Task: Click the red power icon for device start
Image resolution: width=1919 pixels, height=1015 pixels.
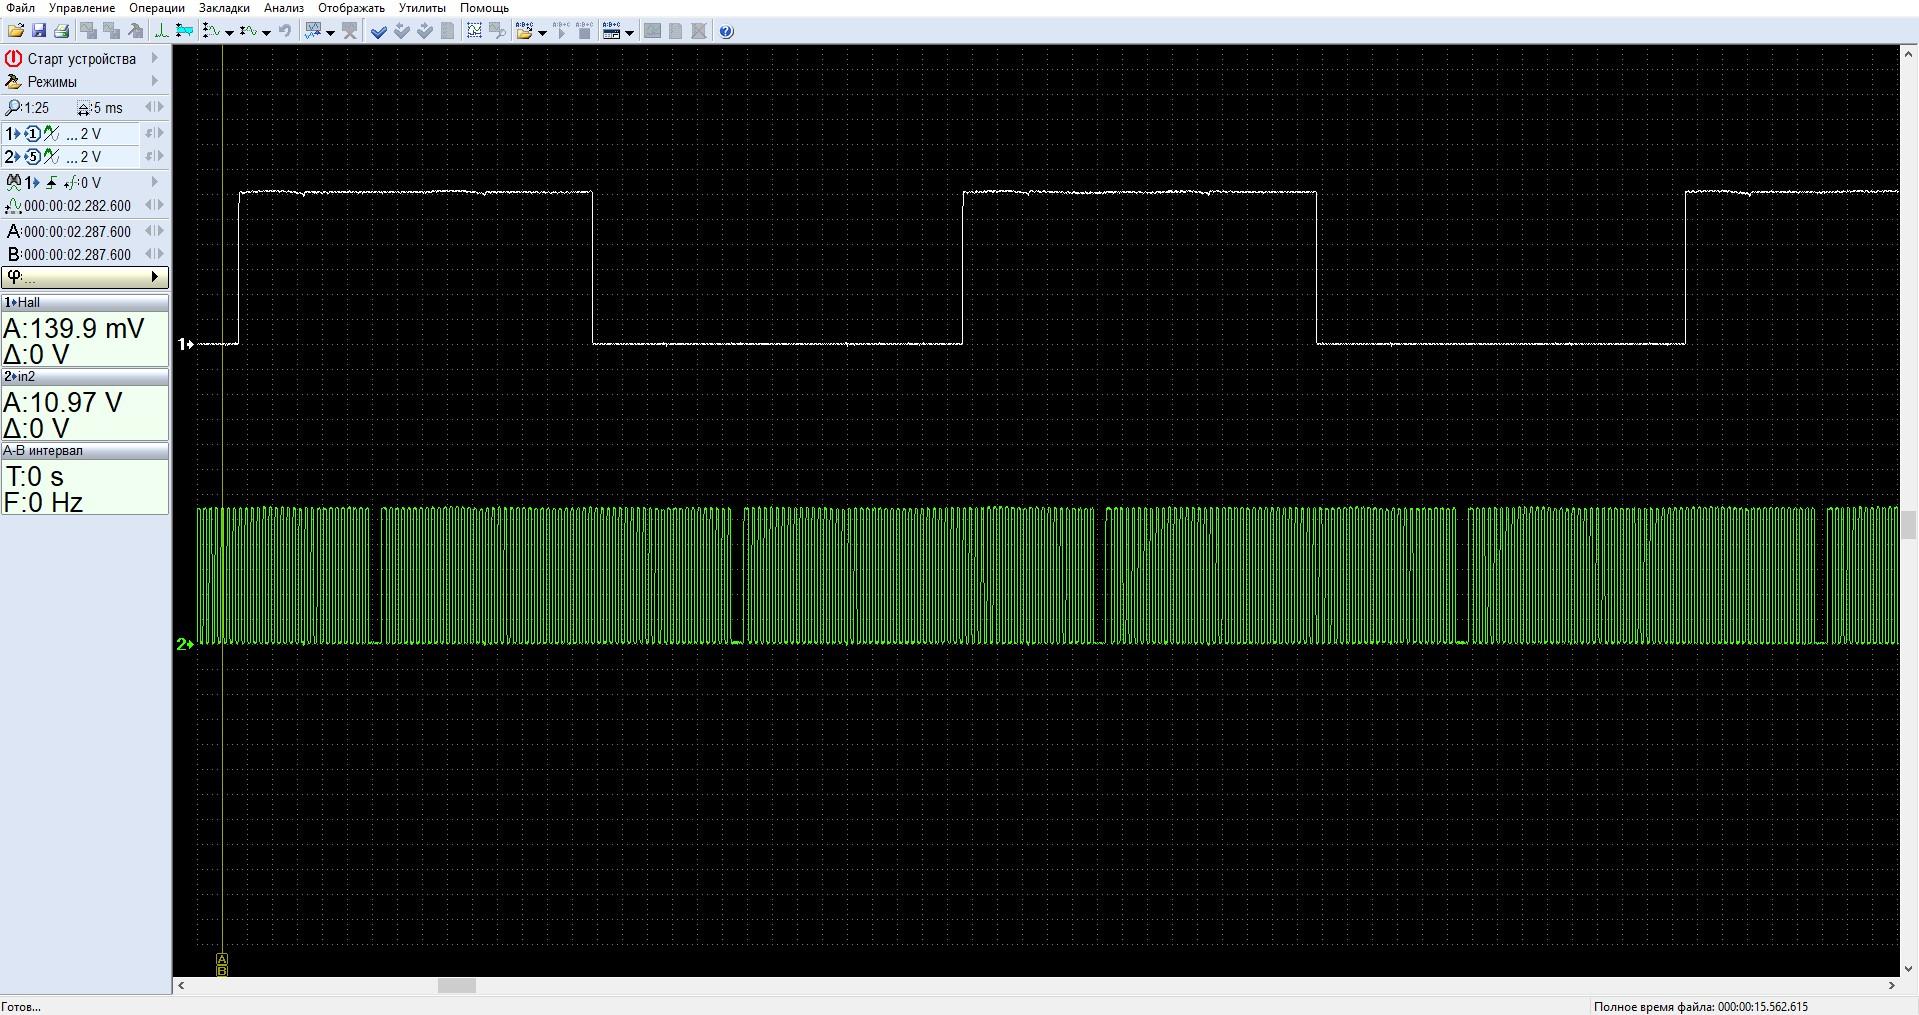Action: pos(13,58)
